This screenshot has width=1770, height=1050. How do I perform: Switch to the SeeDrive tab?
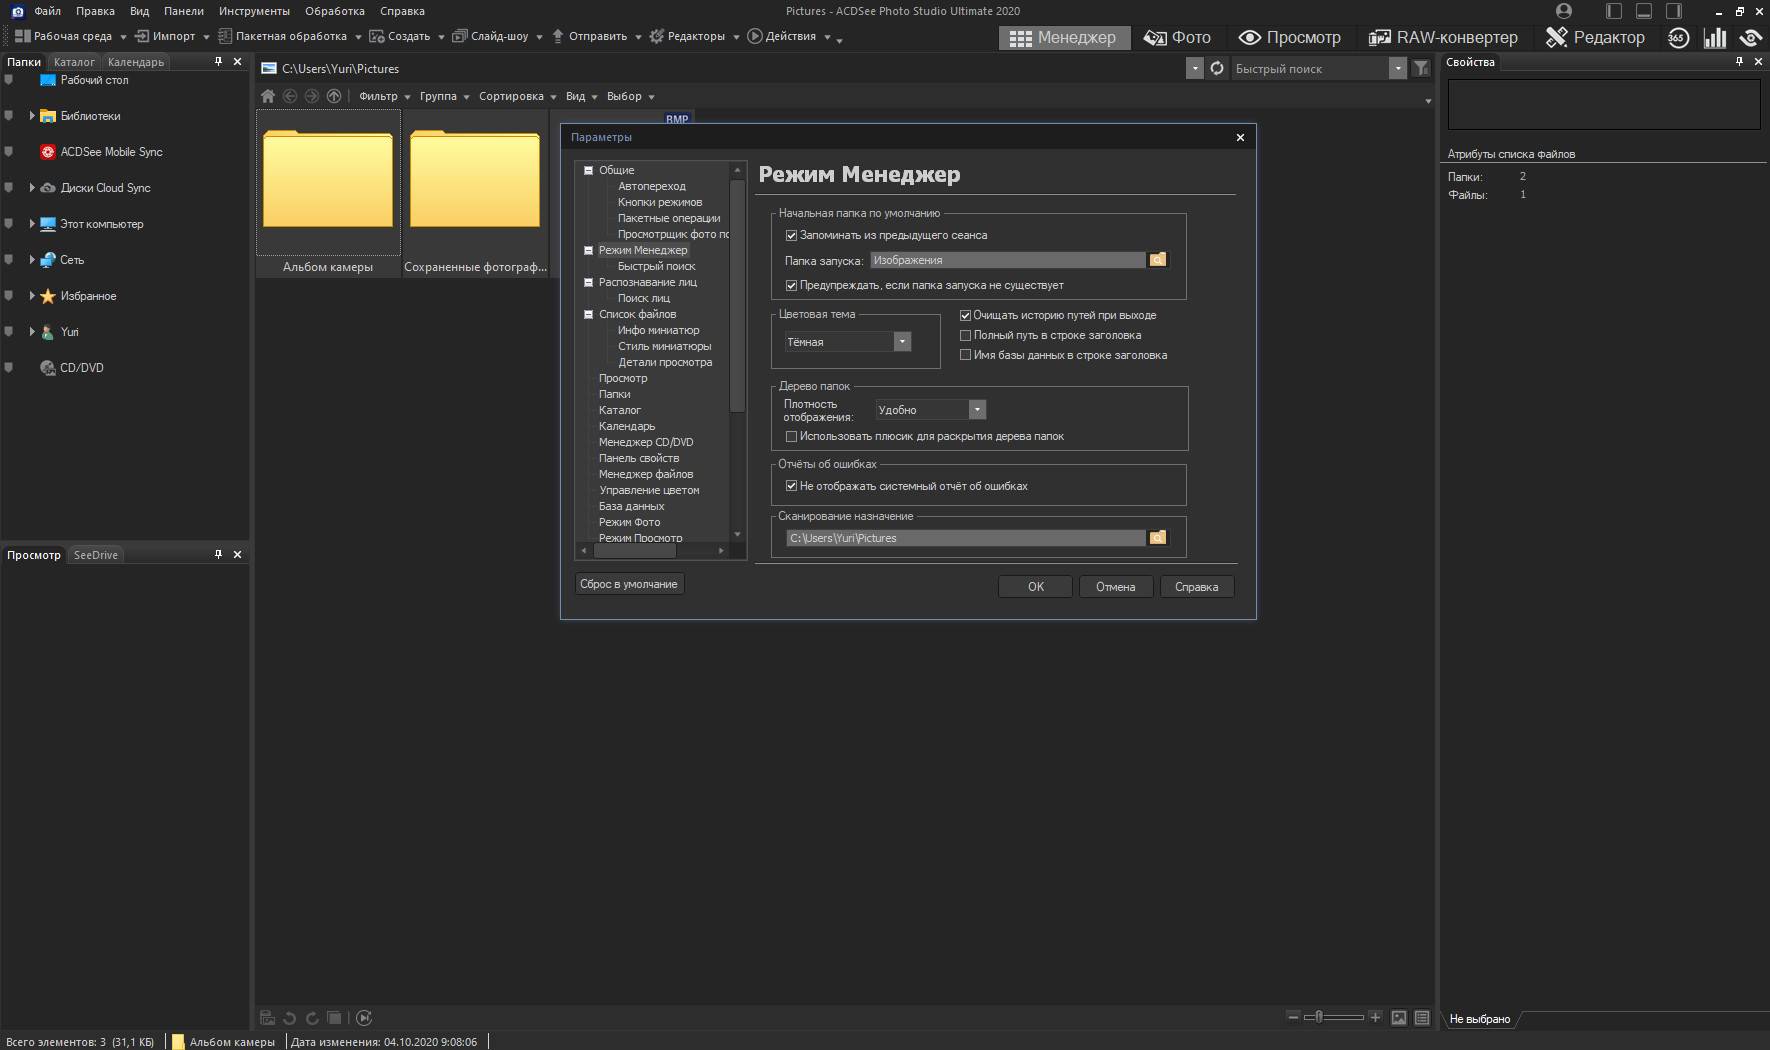[96, 555]
